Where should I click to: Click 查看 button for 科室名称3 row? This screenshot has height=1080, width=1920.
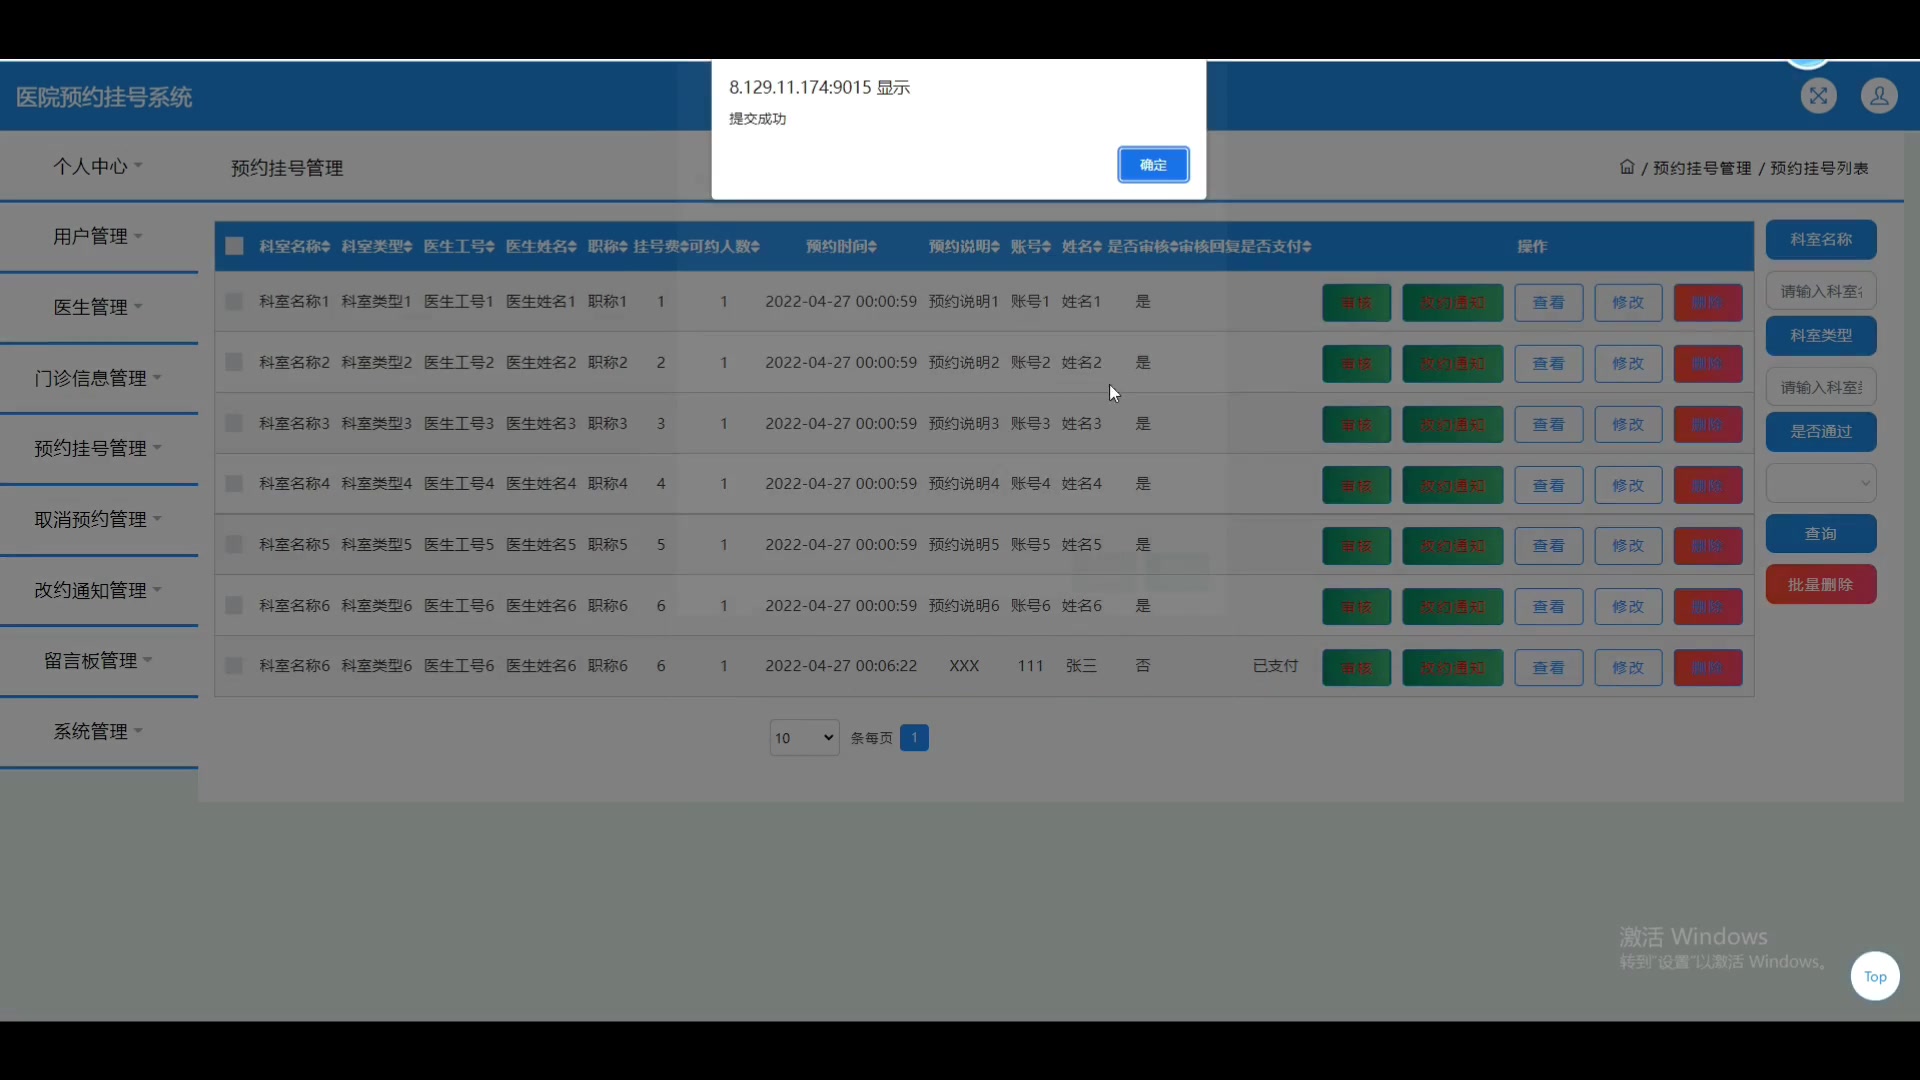click(x=1548, y=424)
